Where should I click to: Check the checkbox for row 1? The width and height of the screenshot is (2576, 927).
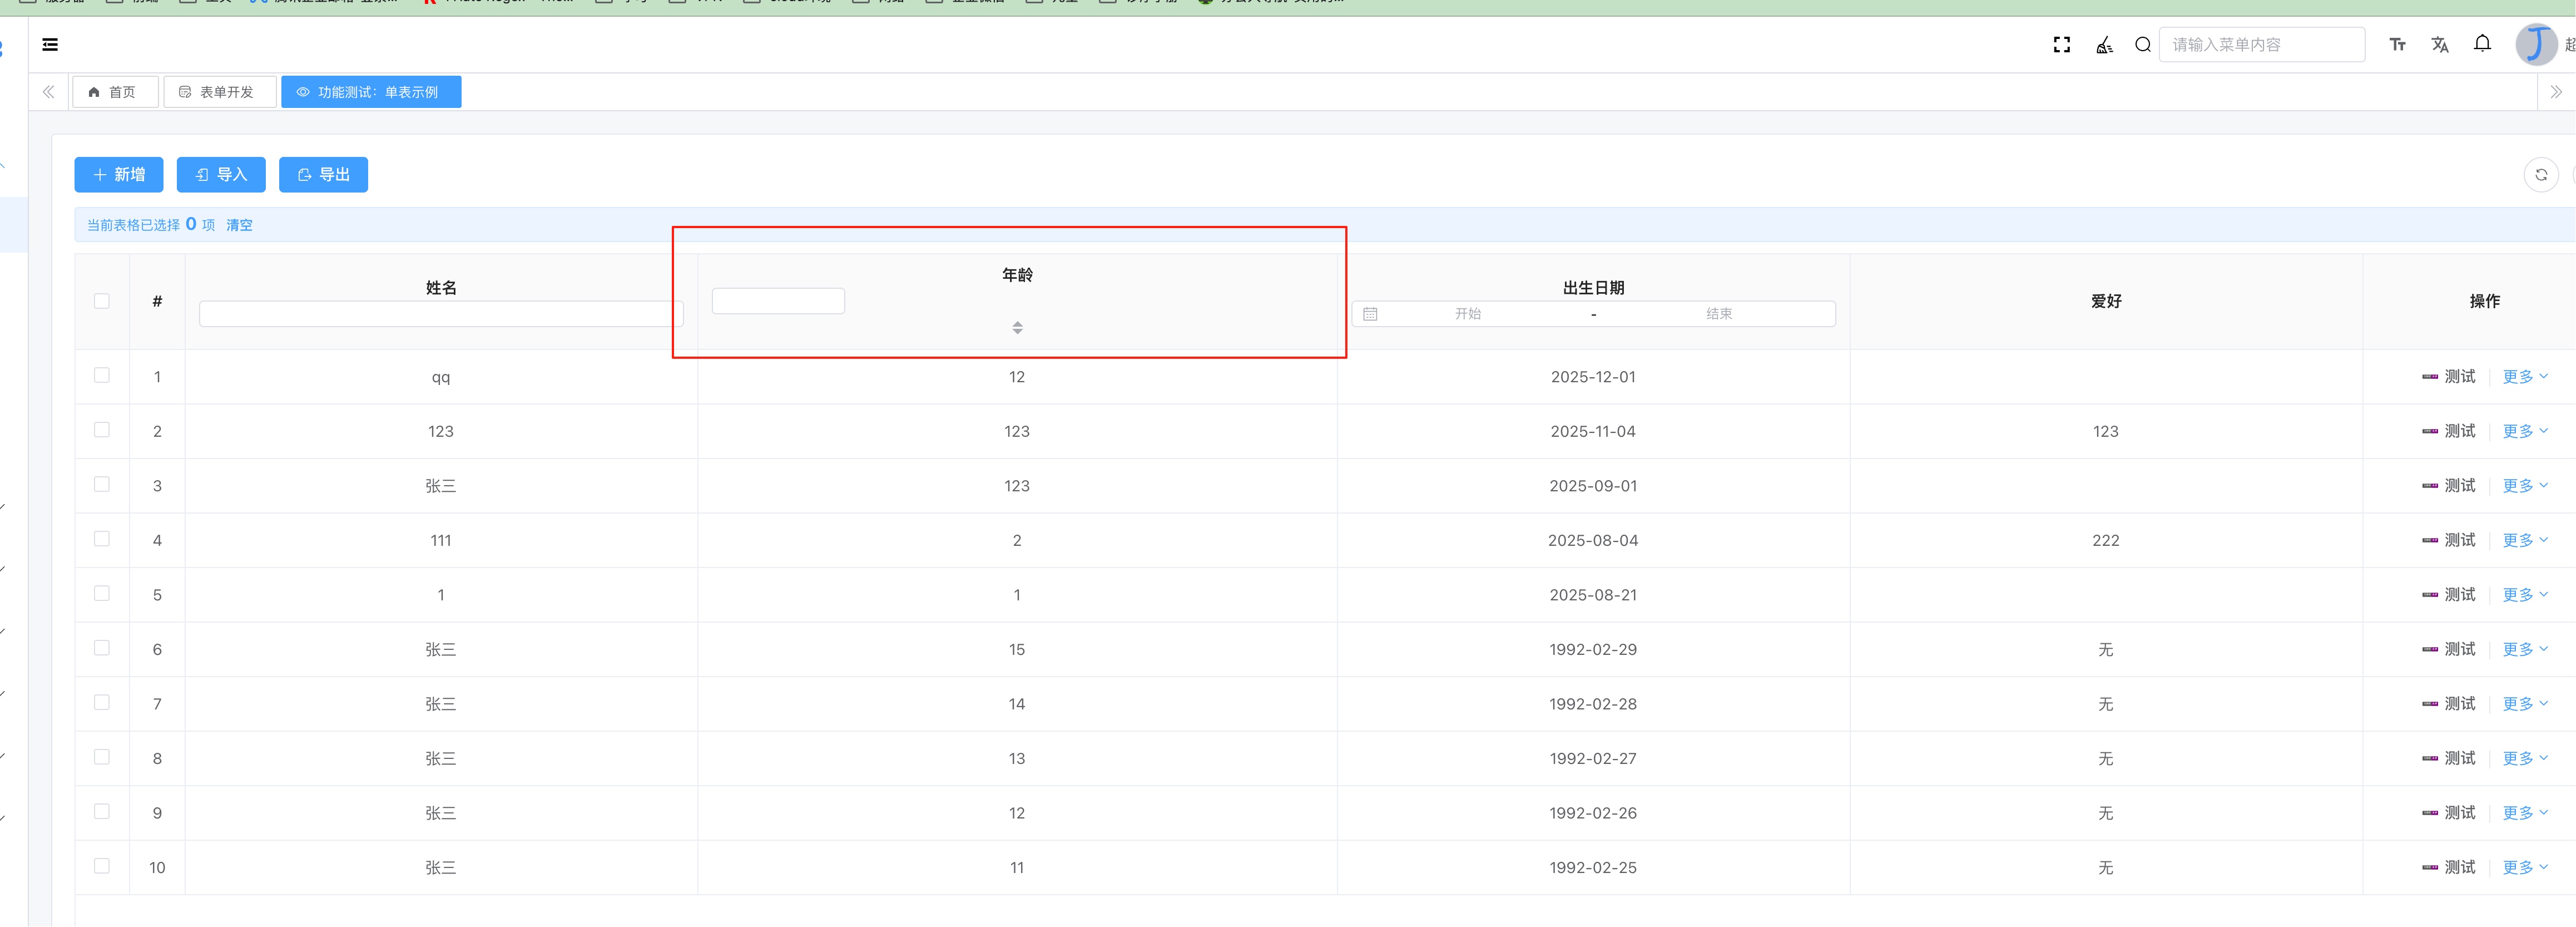coord(102,375)
